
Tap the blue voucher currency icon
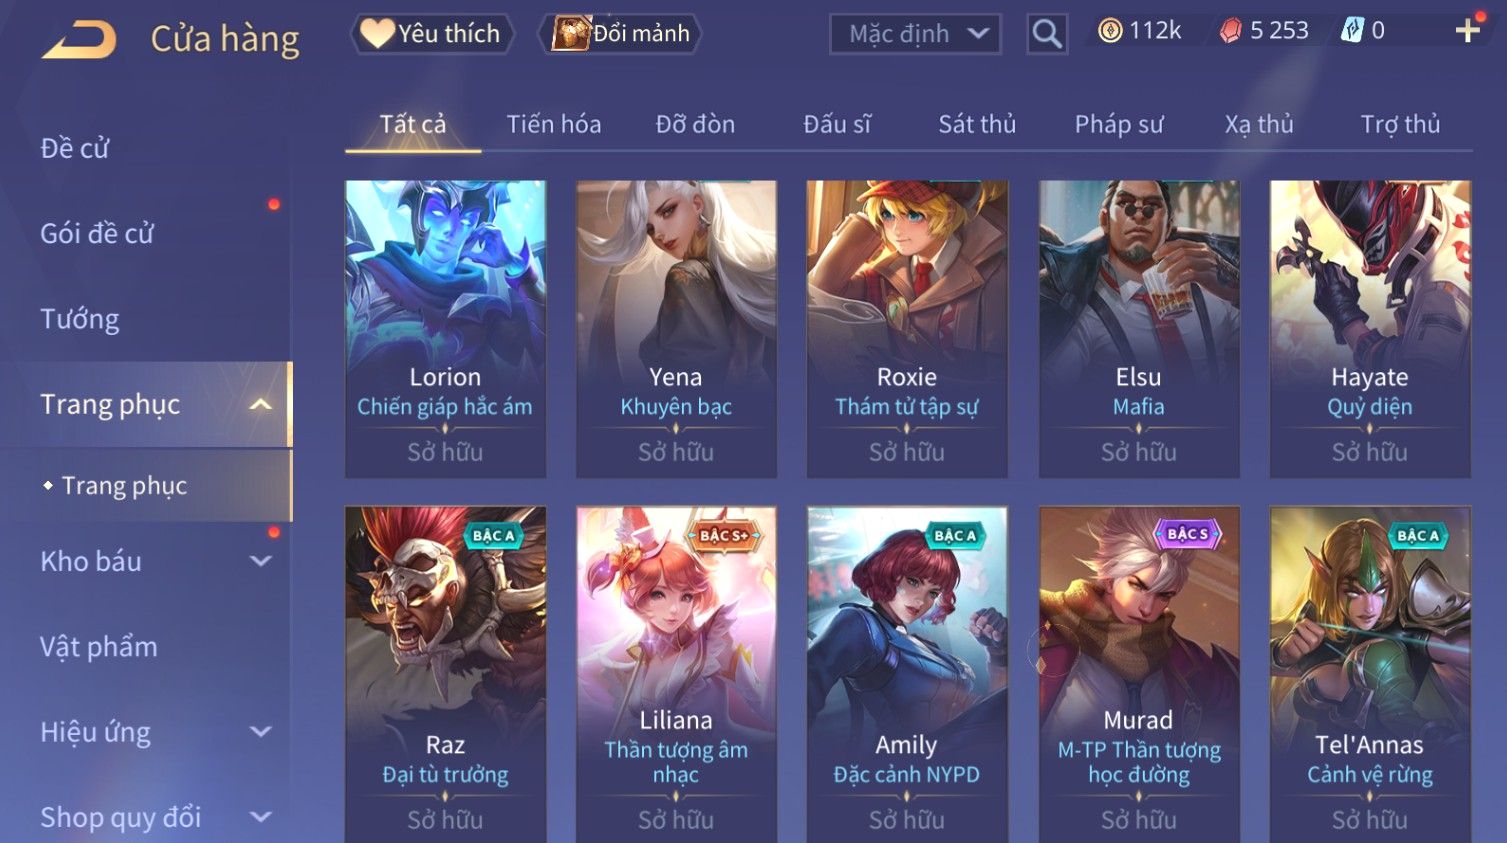(1351, 31)
